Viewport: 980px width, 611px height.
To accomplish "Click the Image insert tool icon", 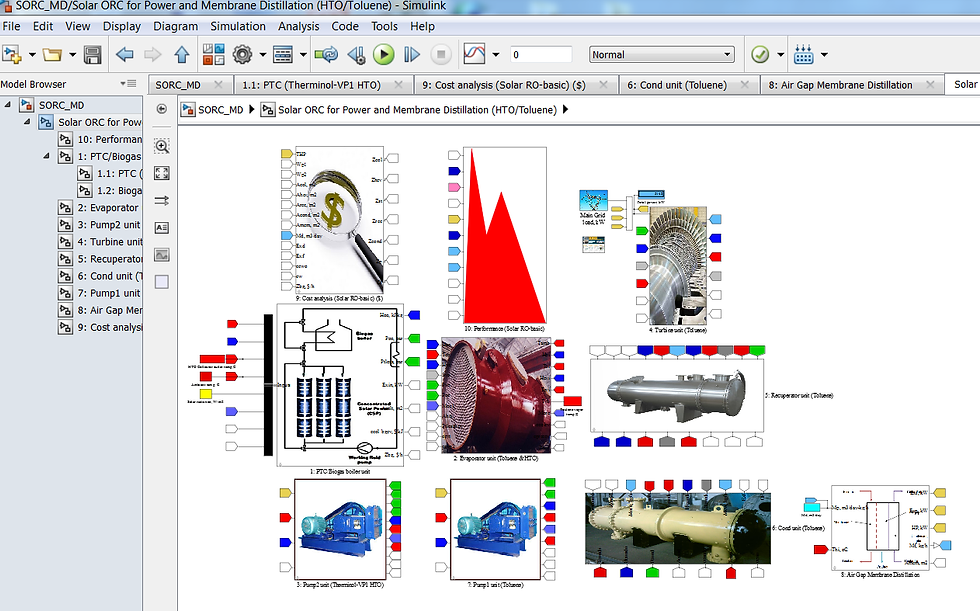I will tap(162, 255).
